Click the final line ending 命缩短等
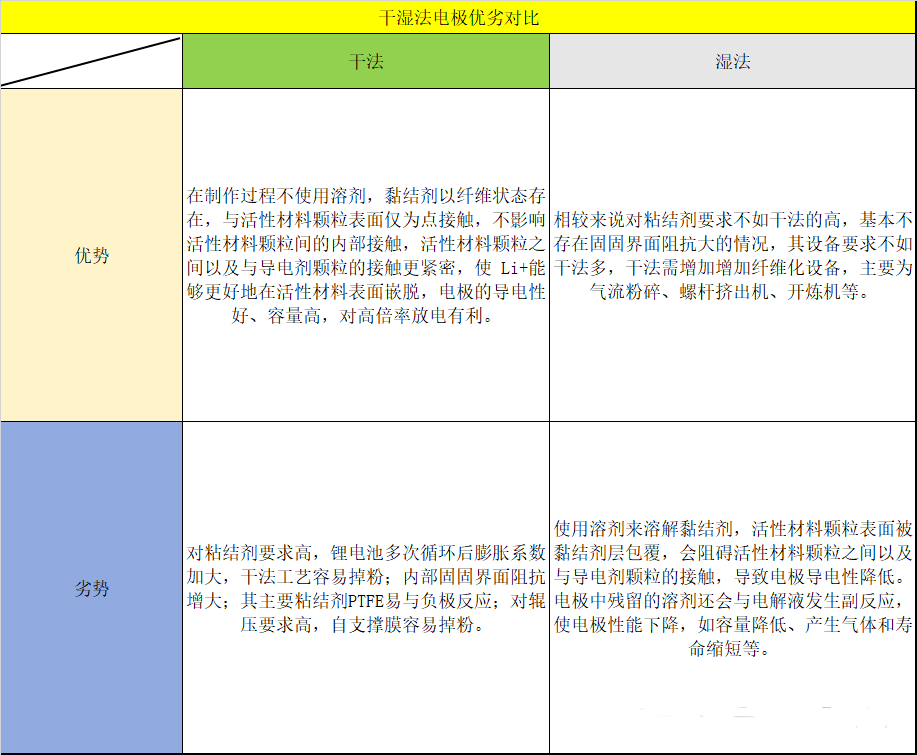Image resolution: width=917 pixels, height=755 pixels. (732, 649)
